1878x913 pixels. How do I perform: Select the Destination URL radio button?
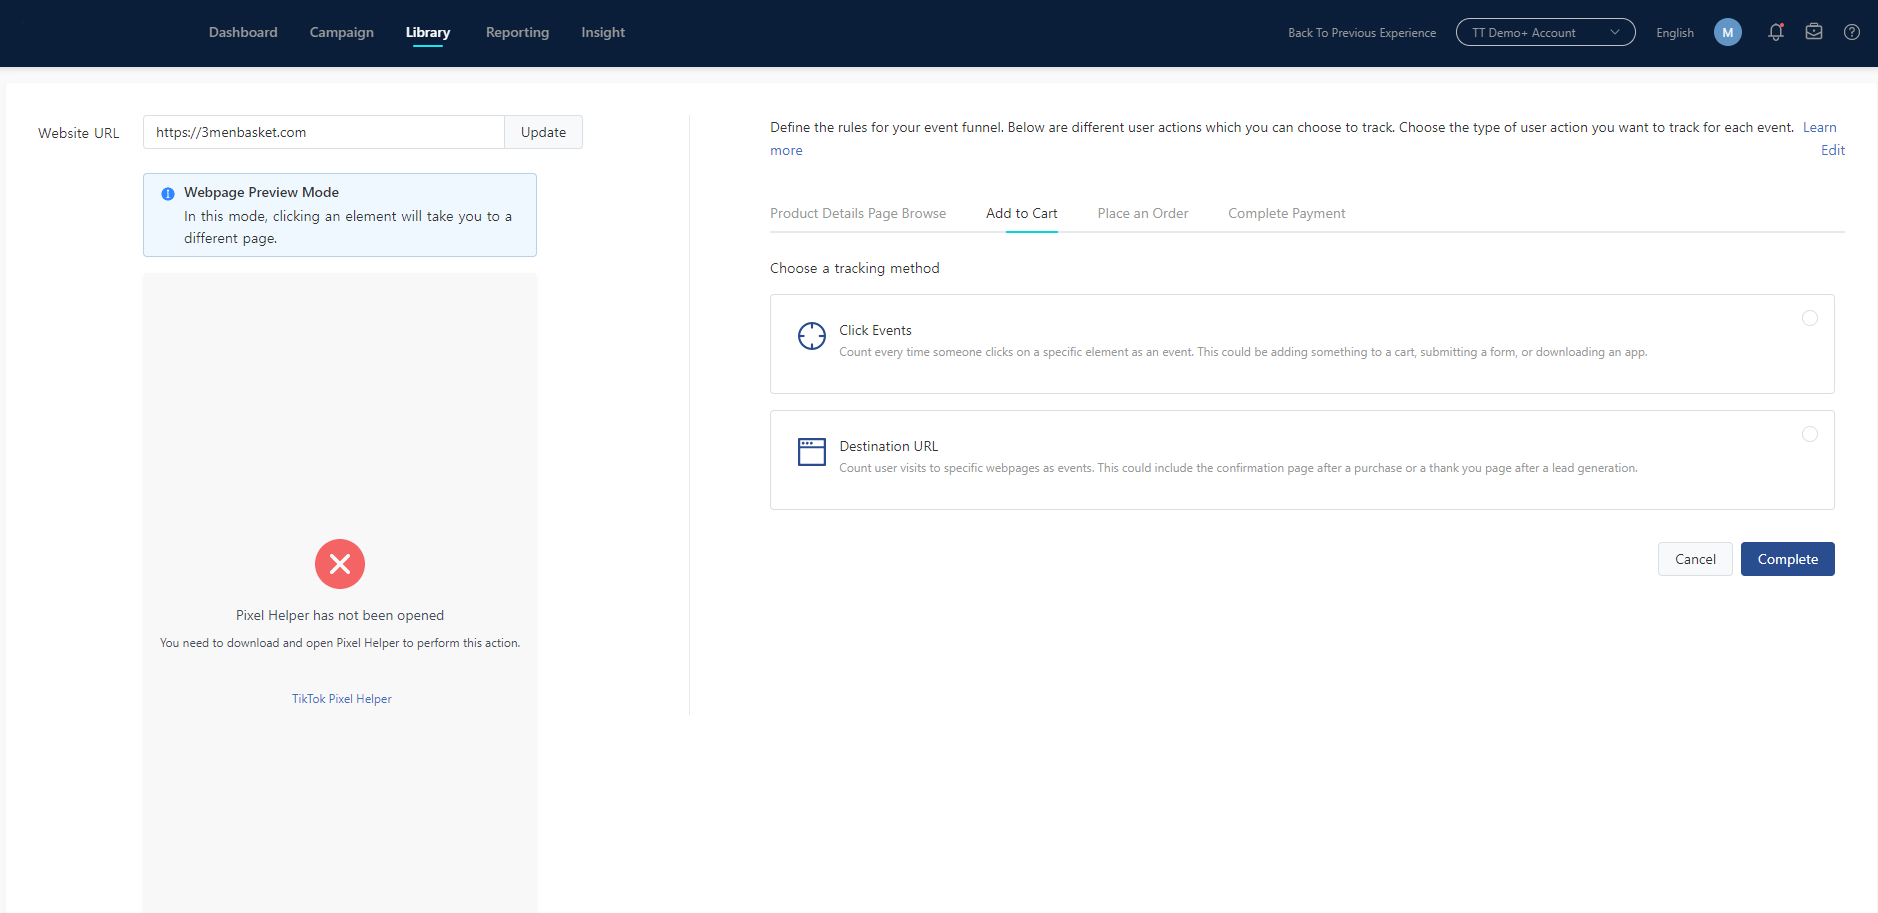click(x=1810, y=434)
